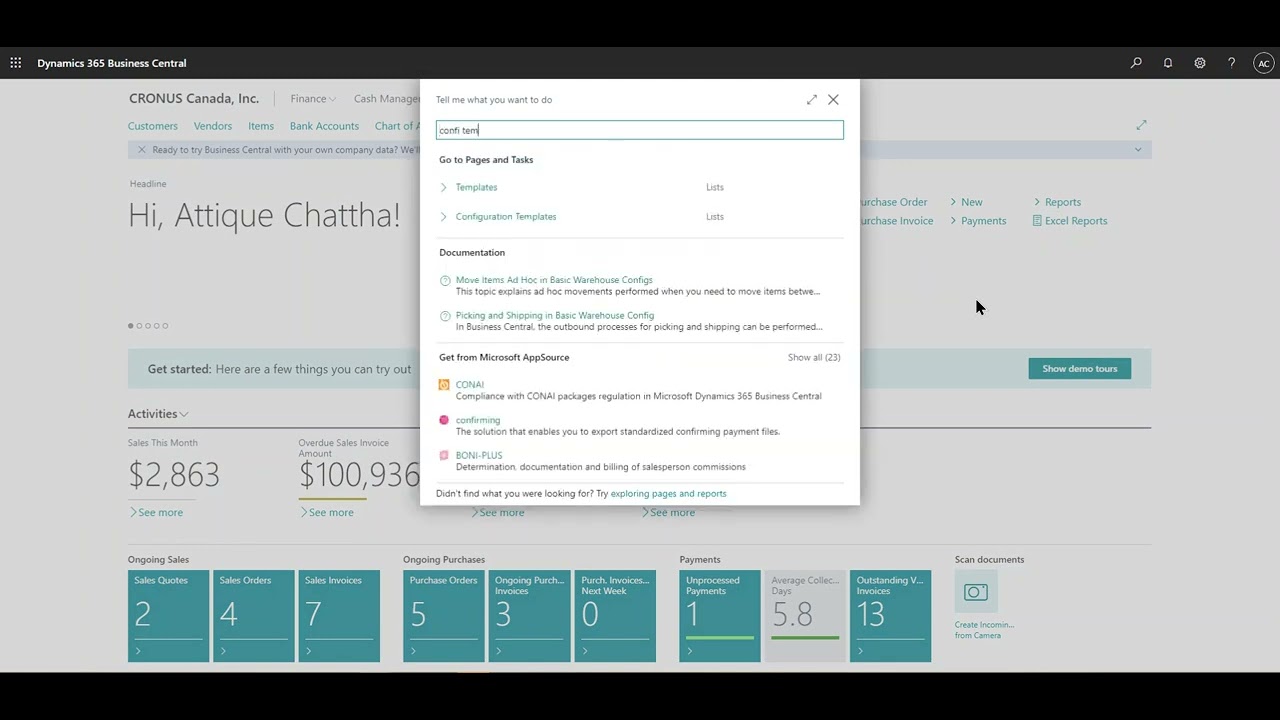This screenshot has width=1280, height=720.
Task: Open the notifications bell
Action: (1168, 63)
